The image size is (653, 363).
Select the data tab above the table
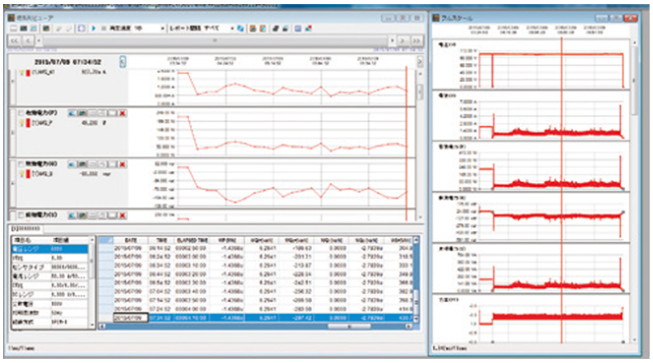coord(25,229)
